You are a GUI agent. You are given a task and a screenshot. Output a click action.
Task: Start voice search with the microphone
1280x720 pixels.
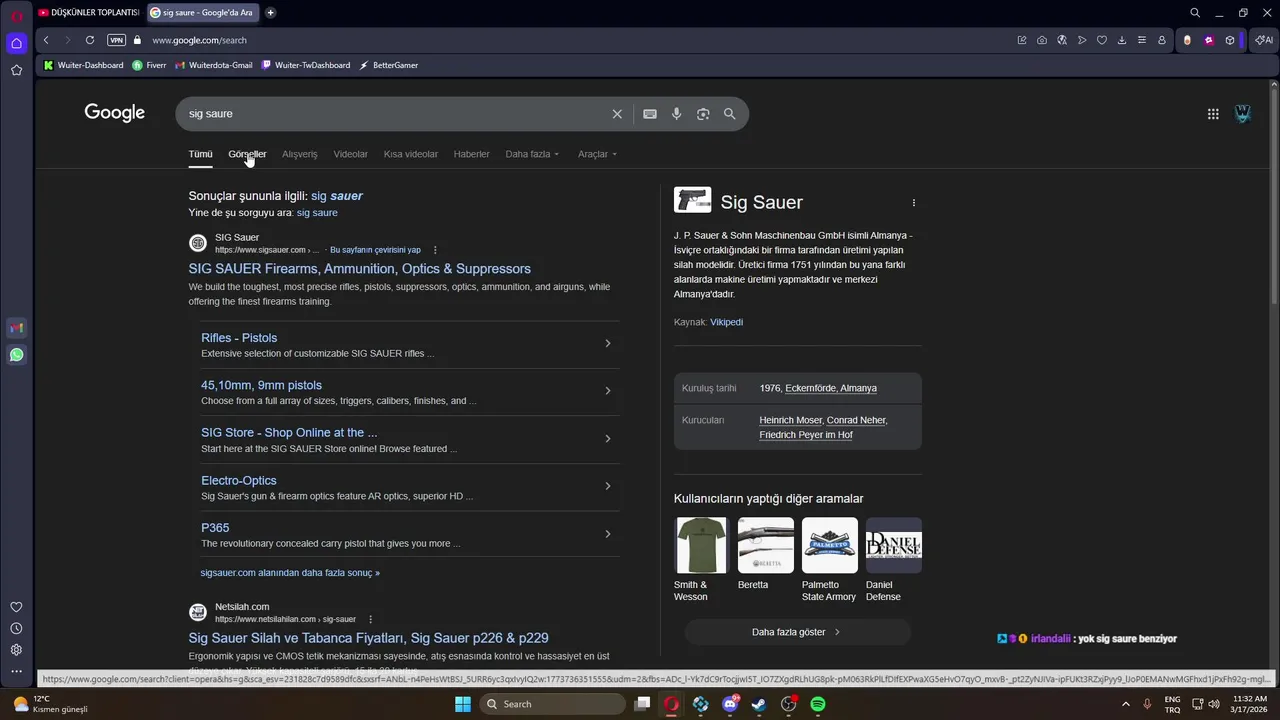pos(677,114)
